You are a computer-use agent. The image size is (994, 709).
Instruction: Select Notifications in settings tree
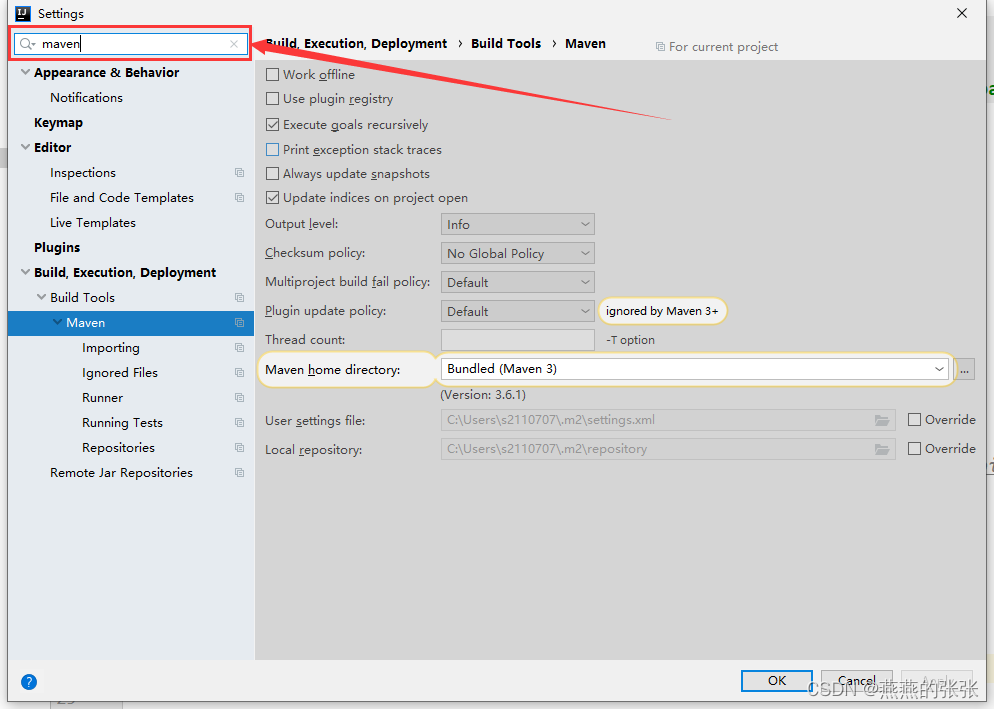click(x=86, y=98)
